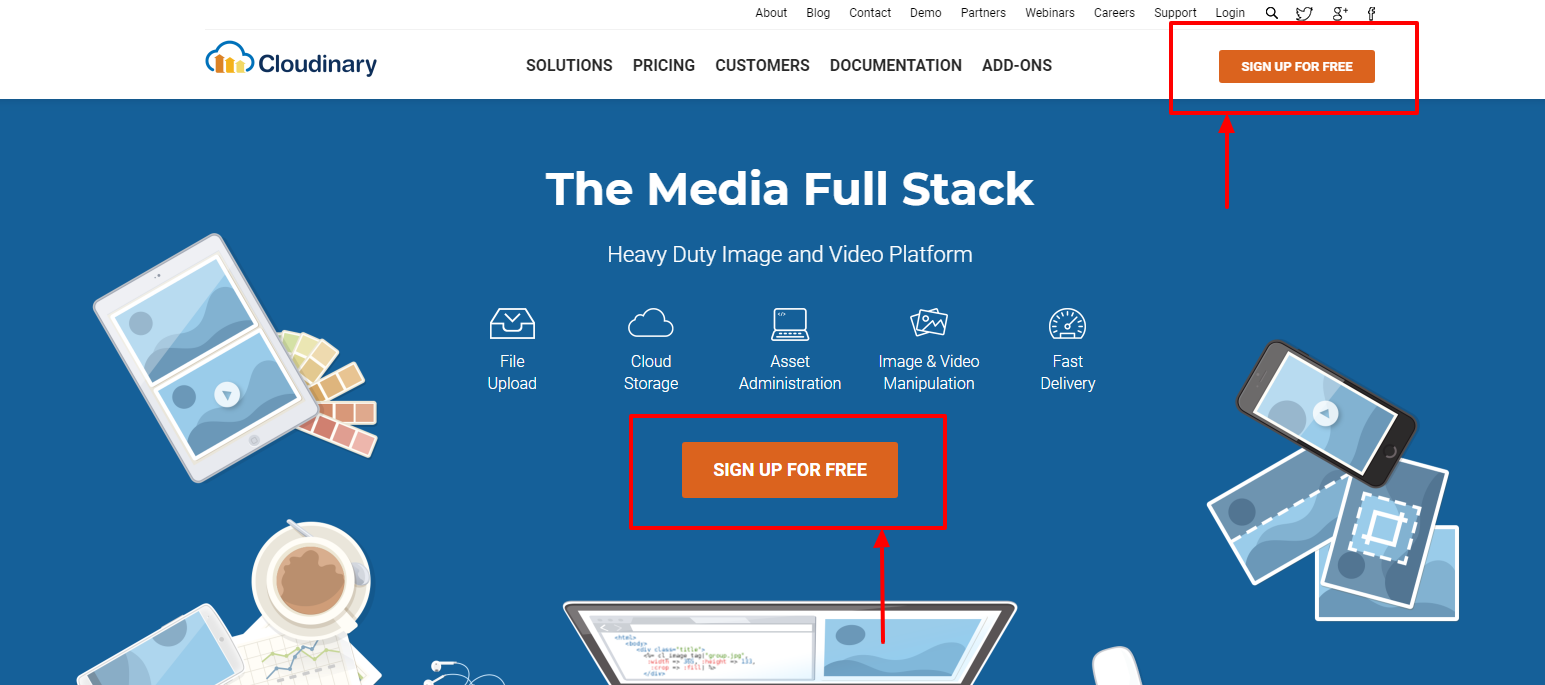
Task: Click the Asset Administration laptop icon
Action: pos(790,324)
